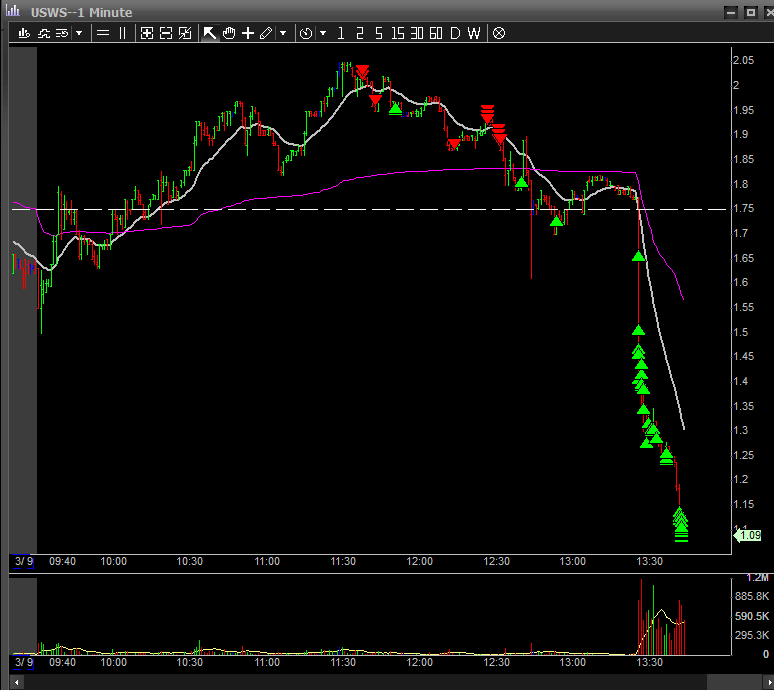This screenshot has height=690, width=774.
Task: Click the 1.75 price axis label
Action: point(743,208)
